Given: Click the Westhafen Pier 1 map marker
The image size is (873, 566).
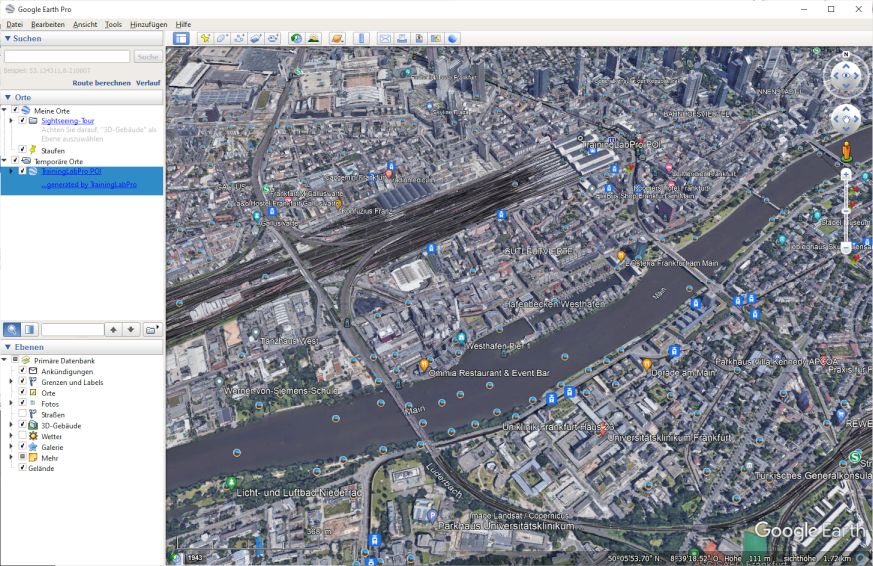Looking at the screenshot, I should 461,338.
